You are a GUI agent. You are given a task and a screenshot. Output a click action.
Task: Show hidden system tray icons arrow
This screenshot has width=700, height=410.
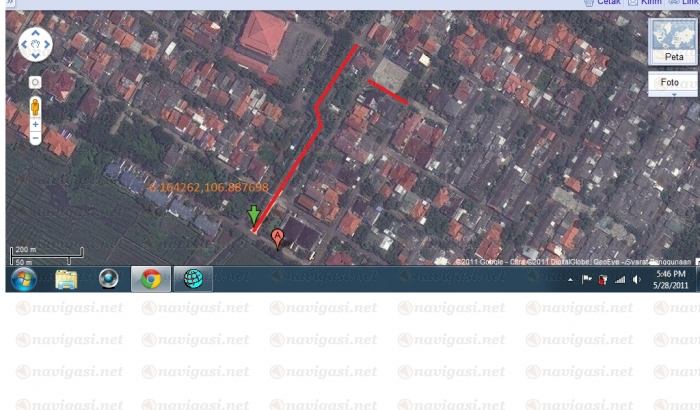tap(571, 280)
